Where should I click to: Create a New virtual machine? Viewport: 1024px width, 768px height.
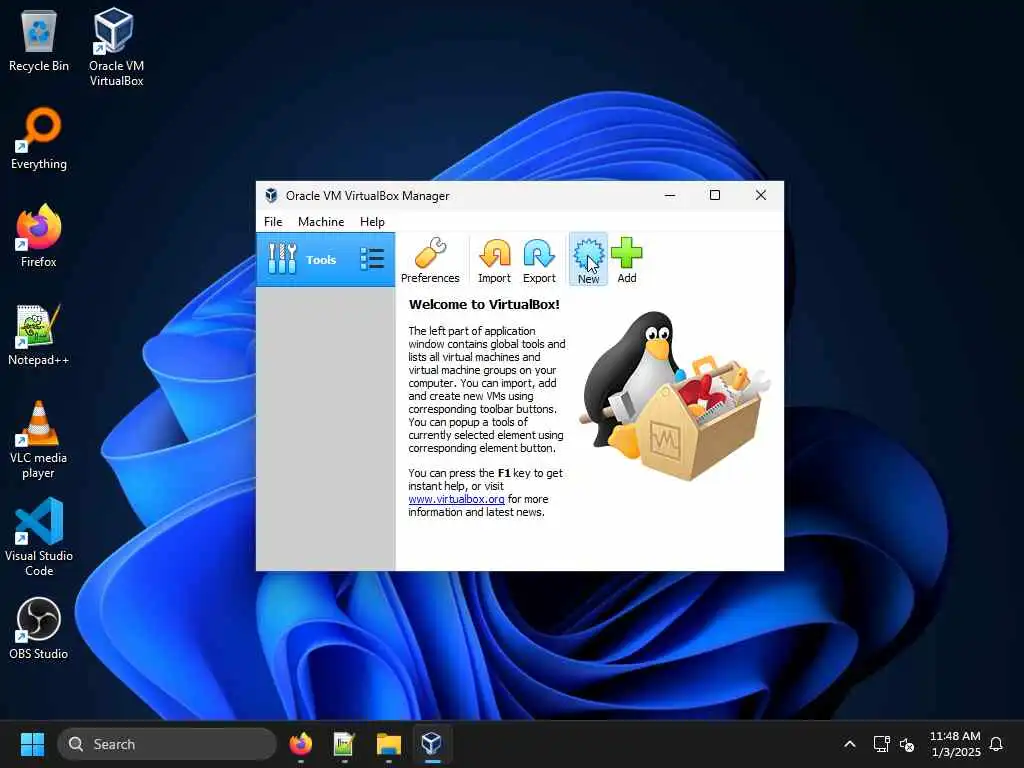pyautogui.click(x=588, y=260)
